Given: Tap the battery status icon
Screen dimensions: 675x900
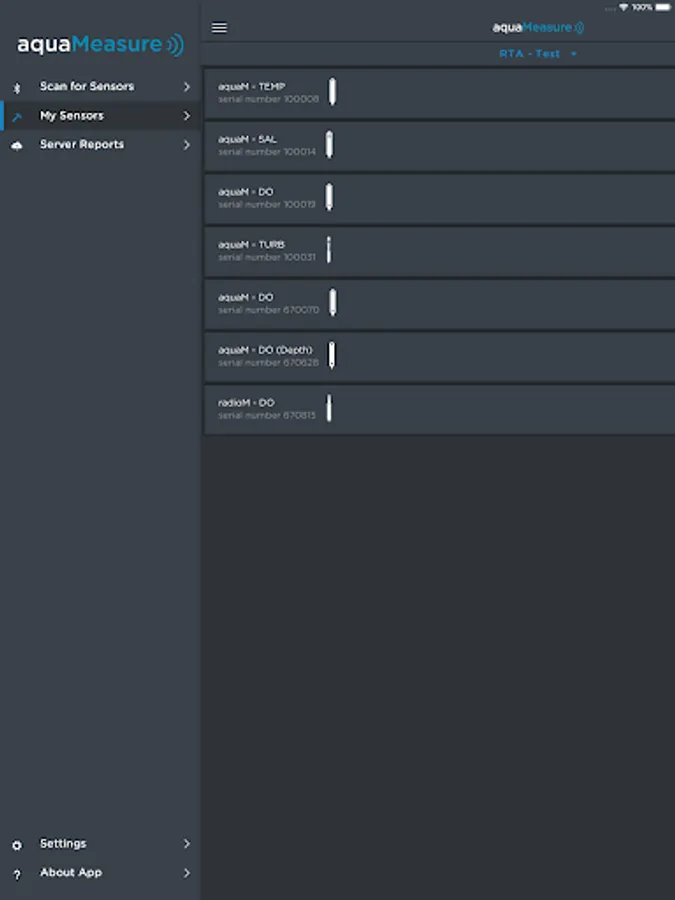Looking at the screenshot, I should [x=662, y=7].
